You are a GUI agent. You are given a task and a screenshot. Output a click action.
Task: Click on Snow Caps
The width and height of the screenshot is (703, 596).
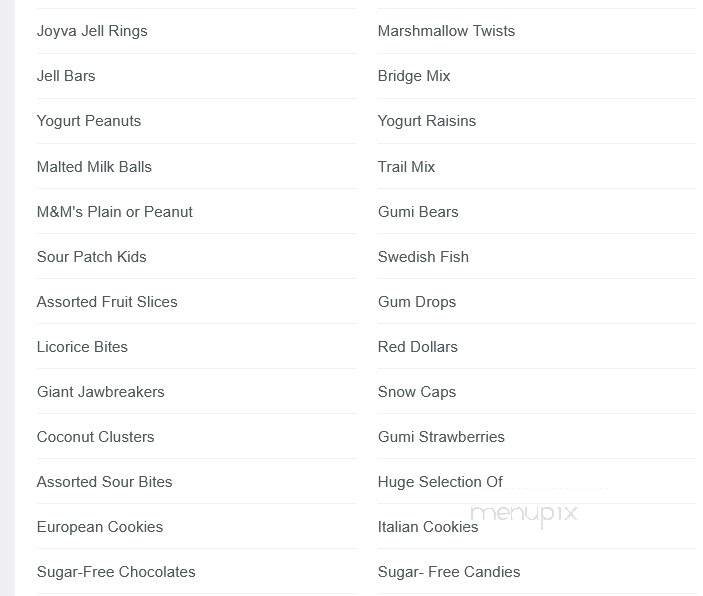(x=417, y=392)
